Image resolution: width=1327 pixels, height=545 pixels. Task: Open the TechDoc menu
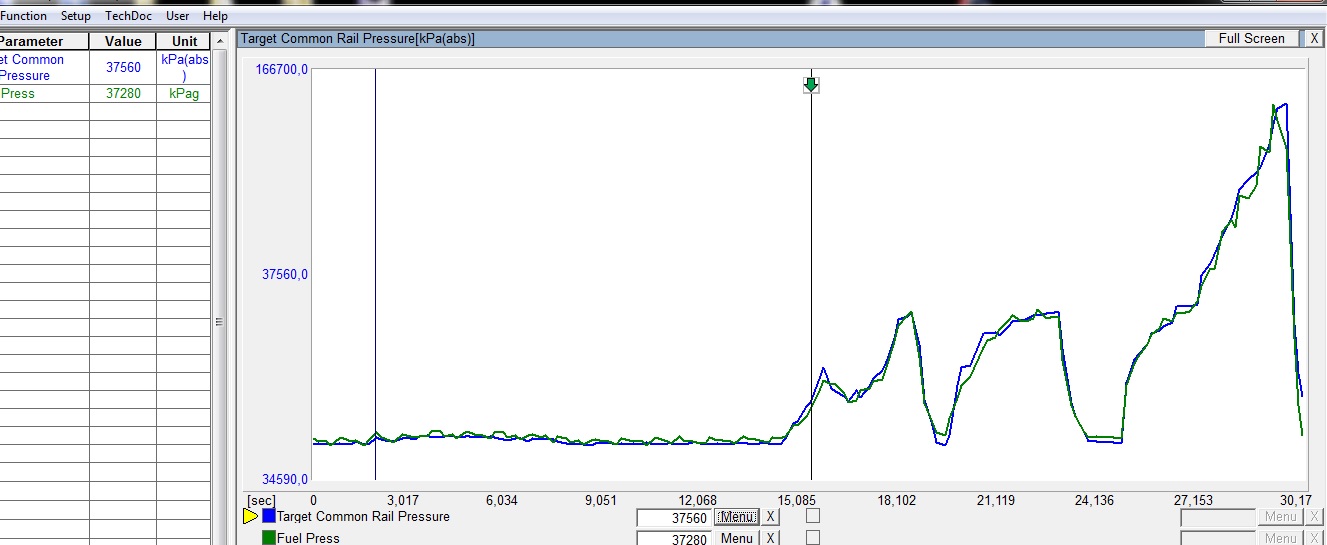point(128,16)
